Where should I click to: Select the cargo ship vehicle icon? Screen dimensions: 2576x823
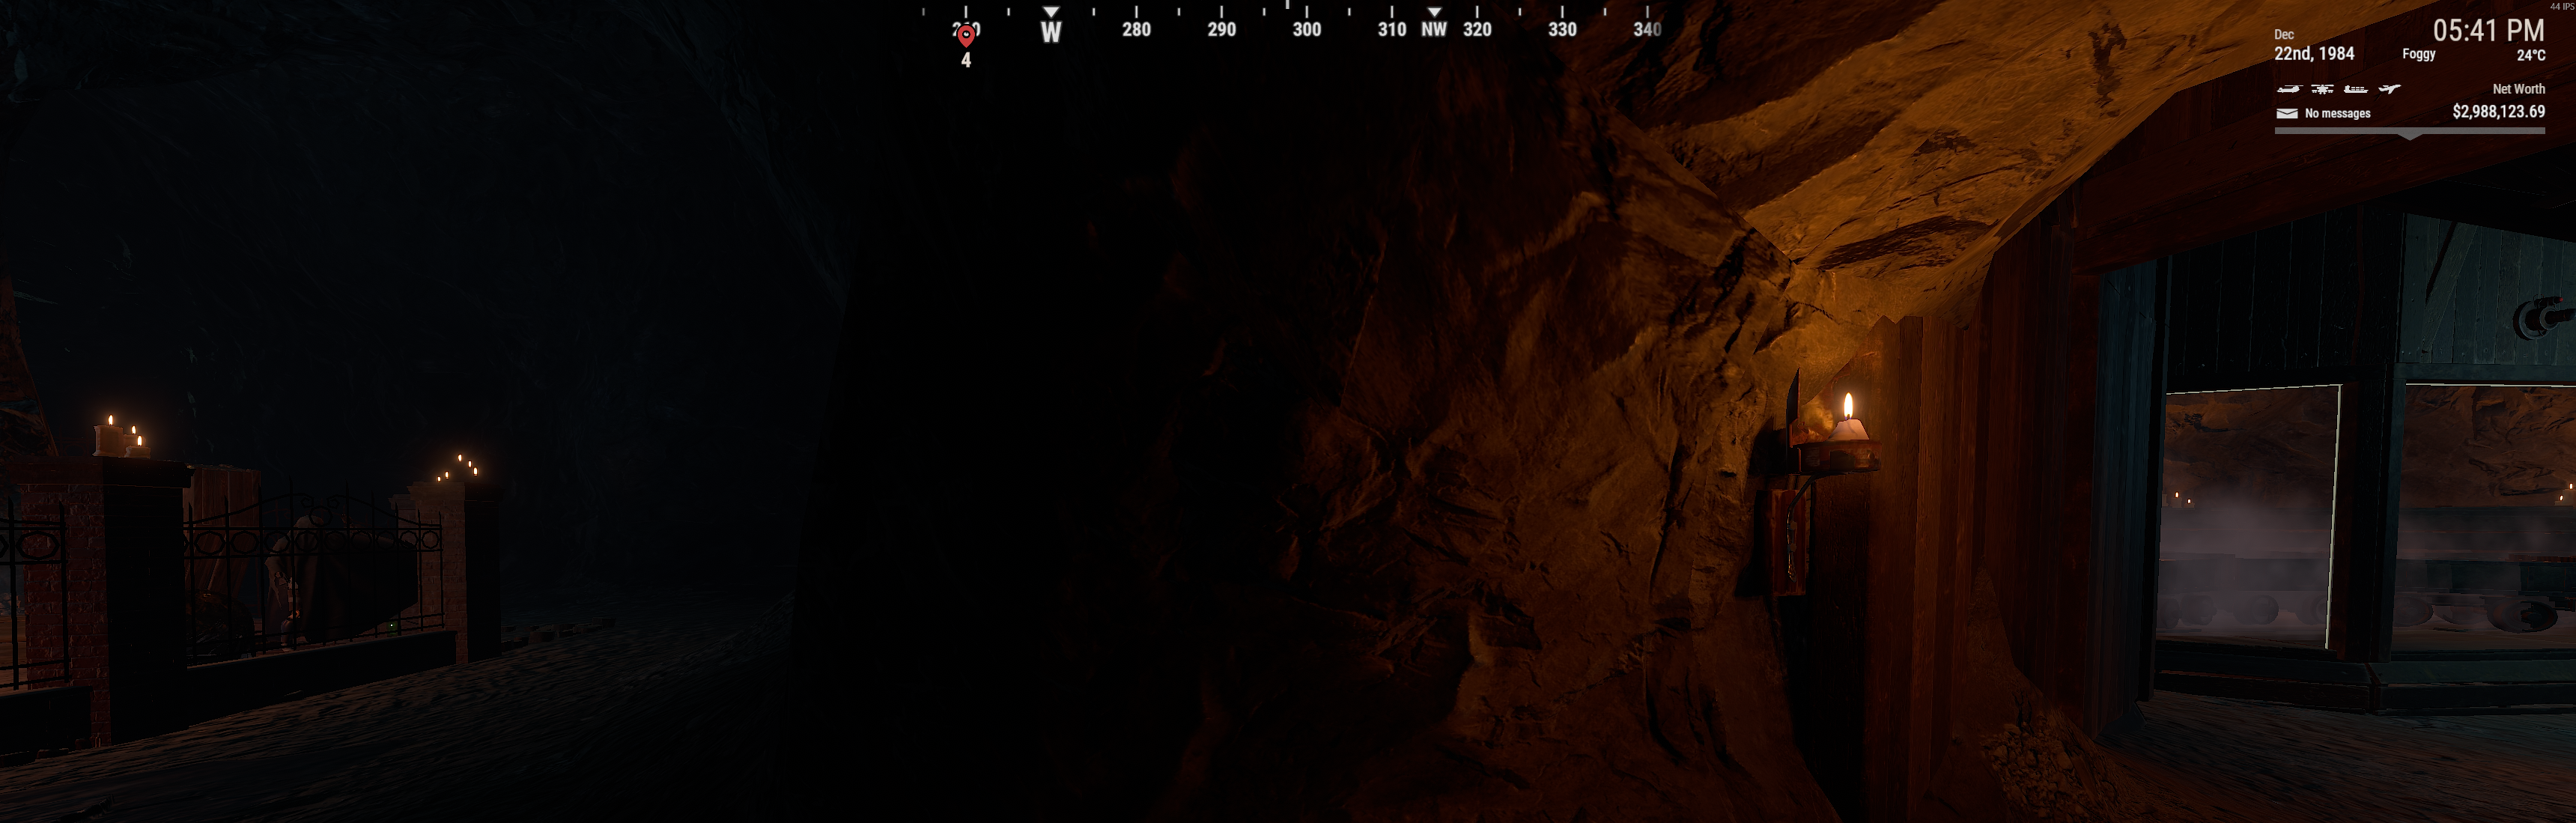[x=2356, y=89]
